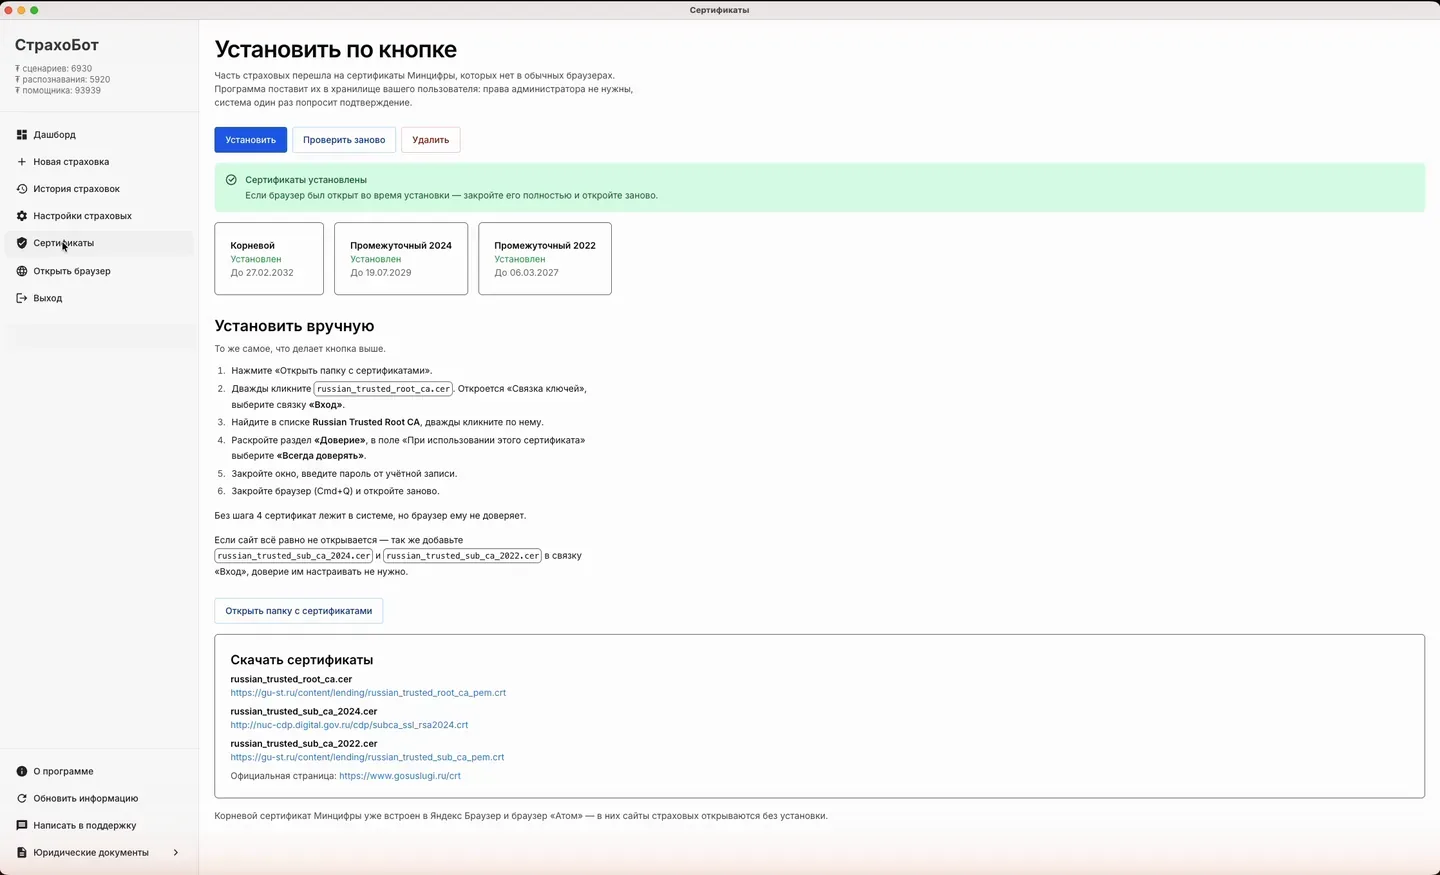This screenshot has width=1440, height=875.
Task: Click Открыть папку с сертификатами button
Action: (298, 611)
